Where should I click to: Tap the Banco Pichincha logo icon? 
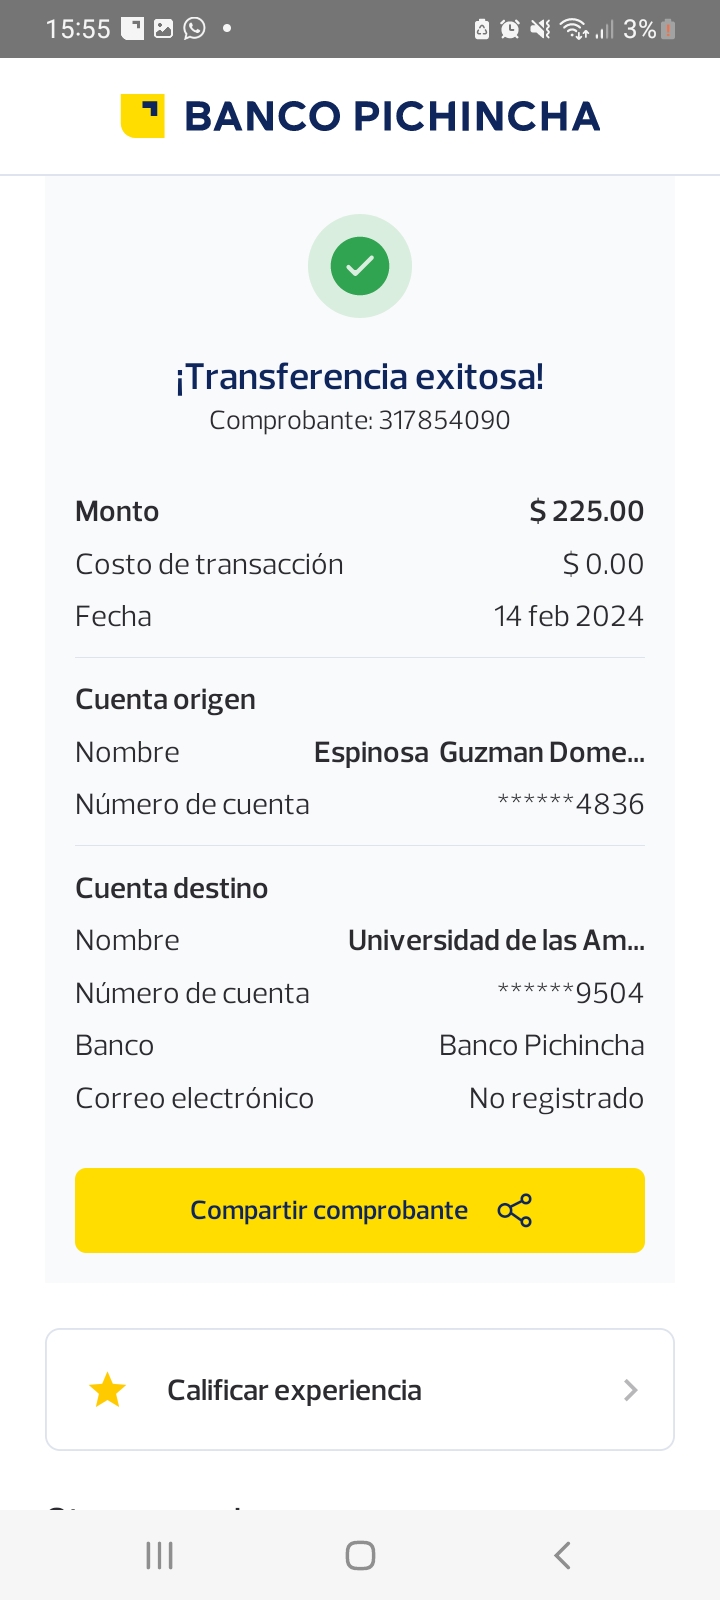point(143,116)
